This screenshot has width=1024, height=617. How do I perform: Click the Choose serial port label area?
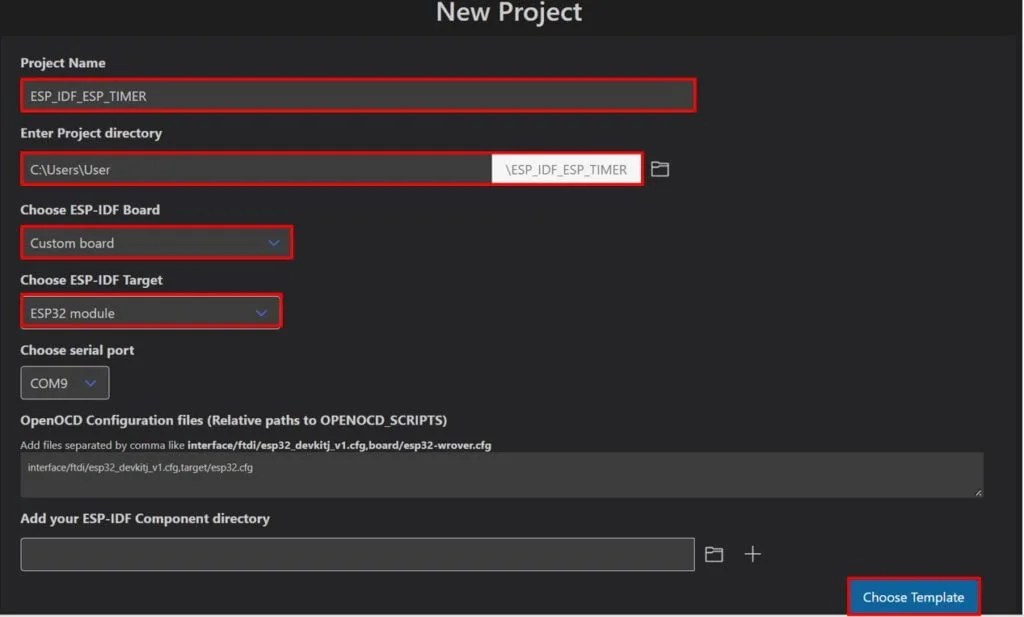pos(77,350)
